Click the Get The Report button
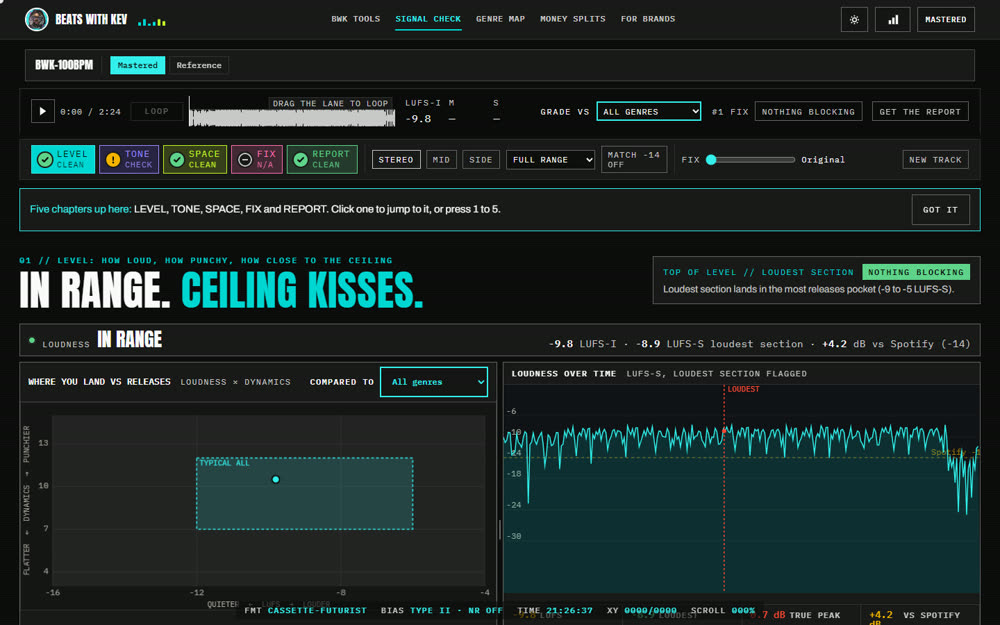Viewport: 1000px width, 625px height. [x=920, y=111]
